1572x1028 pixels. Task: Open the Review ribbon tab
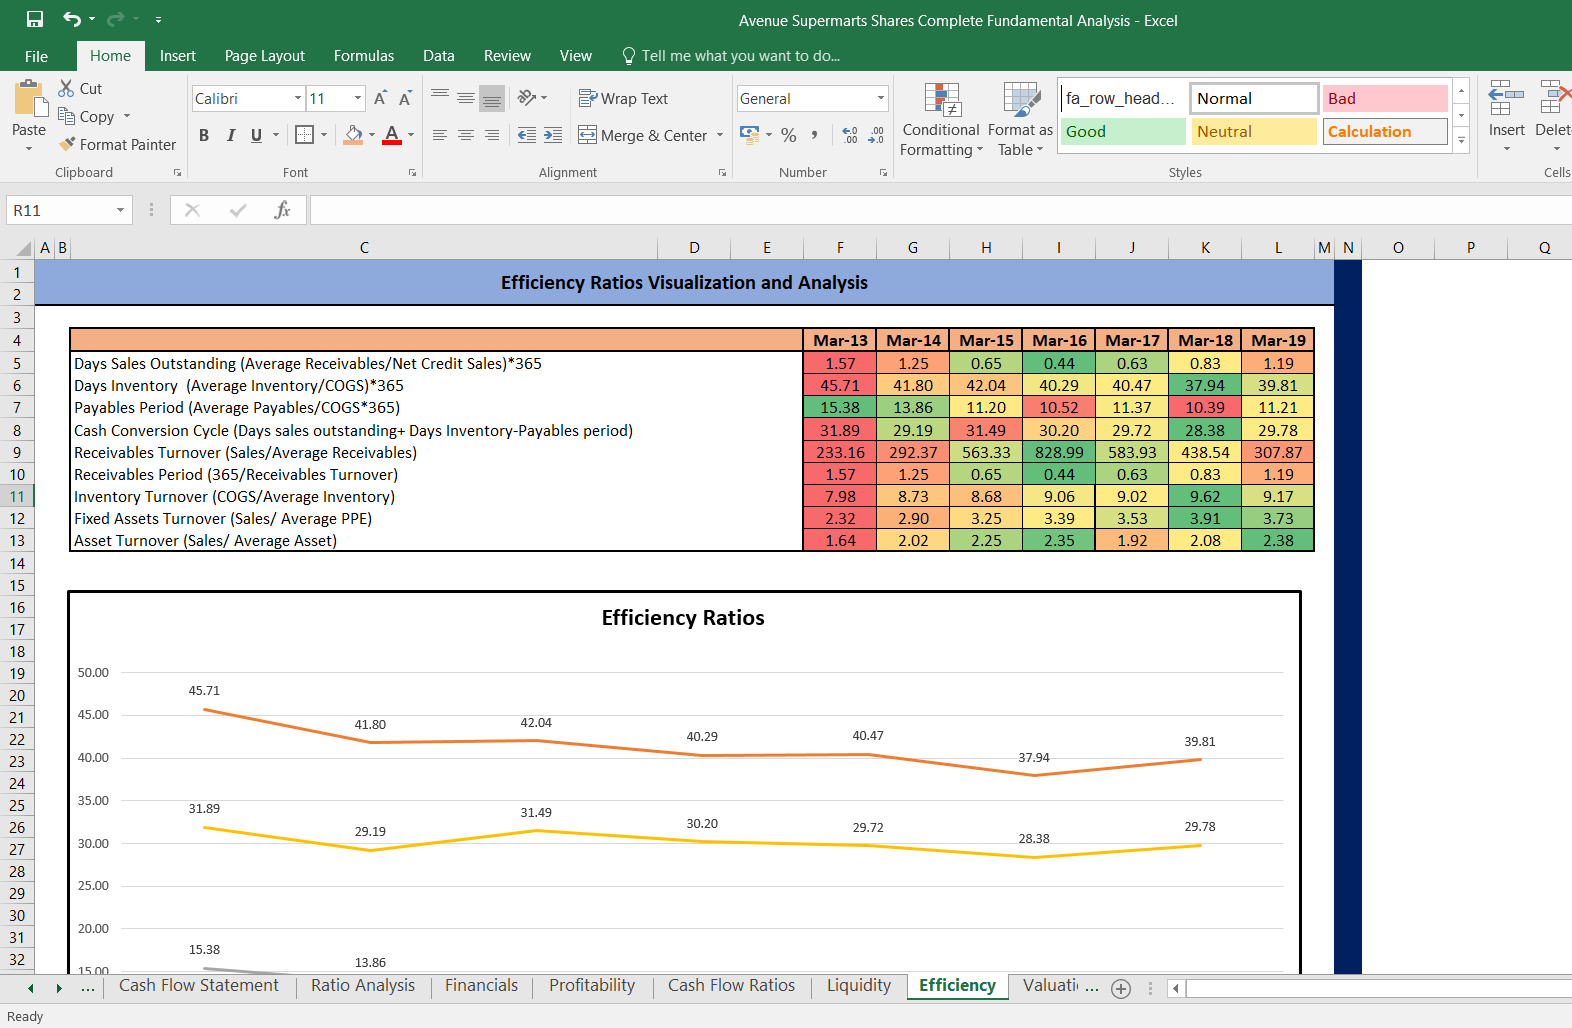(x=507, y=56)
